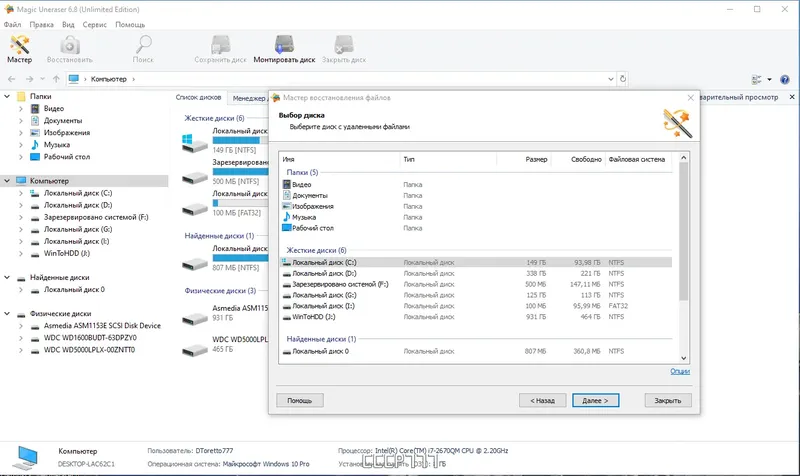The width and height of the screenshot is (800, 476).
Task: Click the Asmedia physical disk icon
Action: (x=194, y=319)
